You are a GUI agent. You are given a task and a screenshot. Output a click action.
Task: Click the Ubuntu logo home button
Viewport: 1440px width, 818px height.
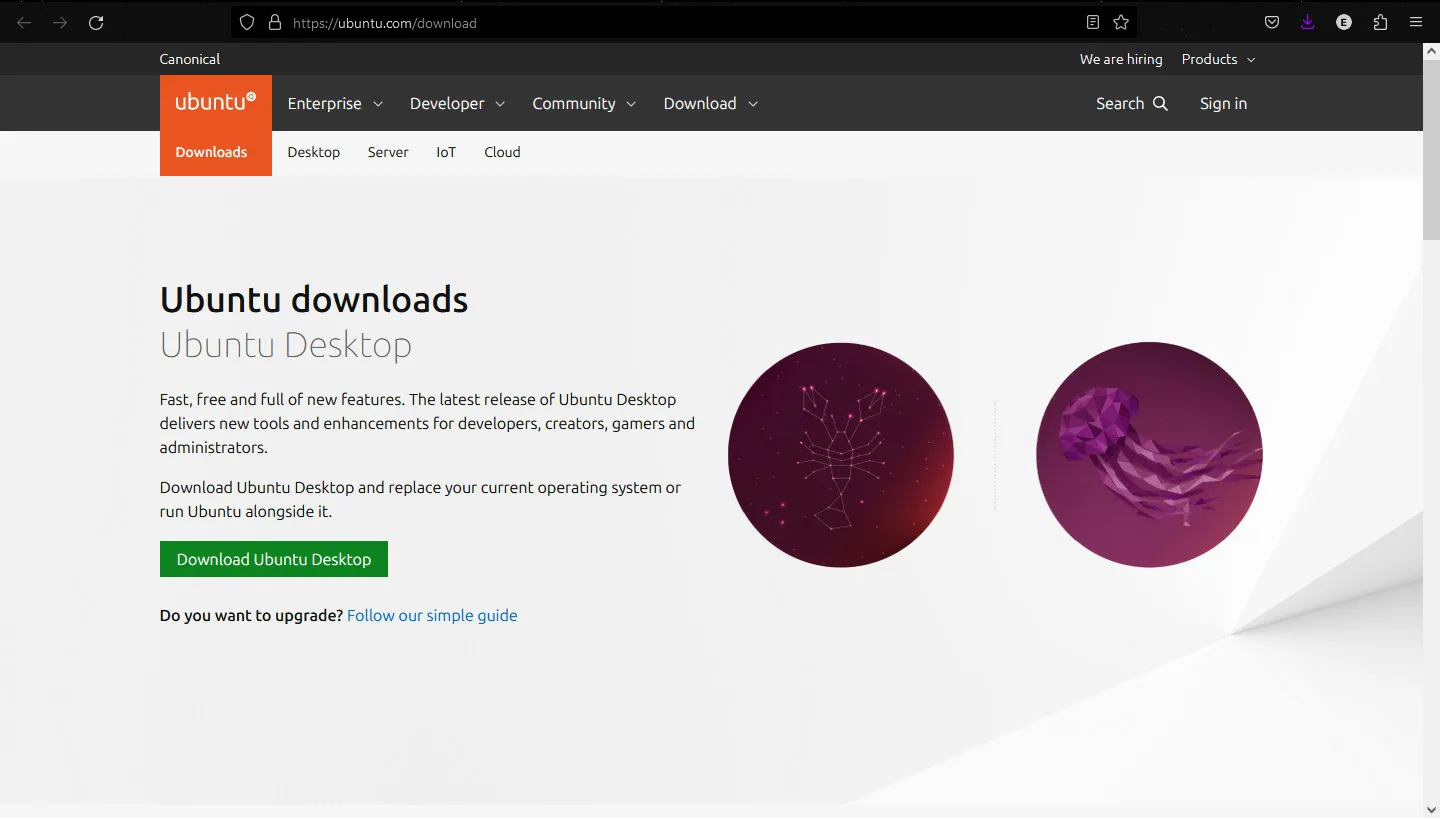215,102
